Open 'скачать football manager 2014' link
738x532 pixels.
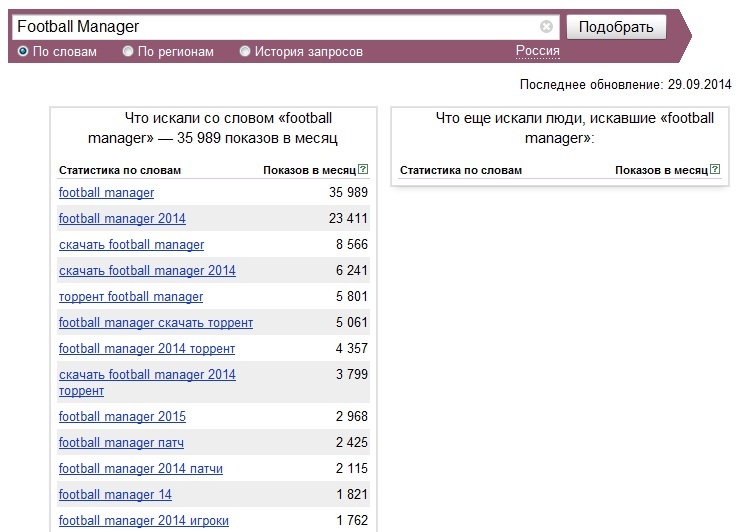(x=147, y=270)
